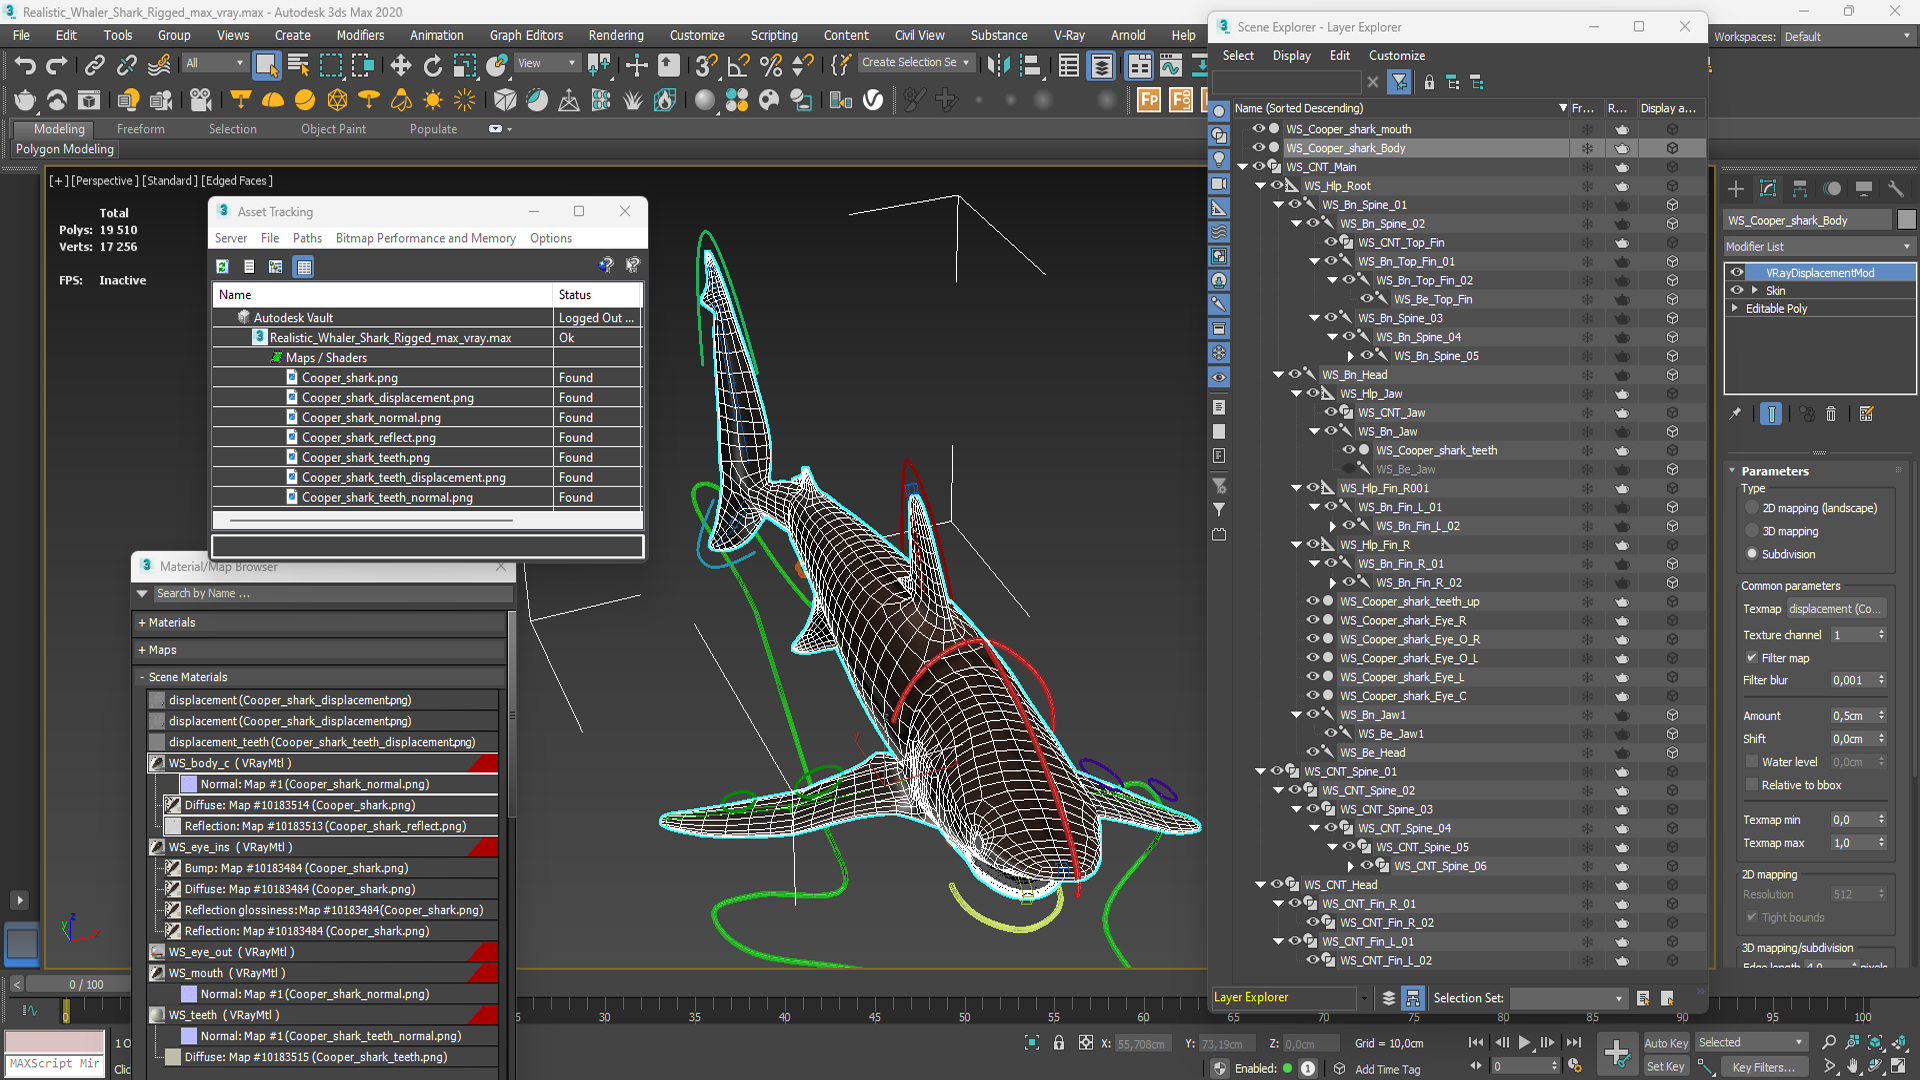
Task: Toggle the Auto Key button
Action: [x=1666, y=1043]
